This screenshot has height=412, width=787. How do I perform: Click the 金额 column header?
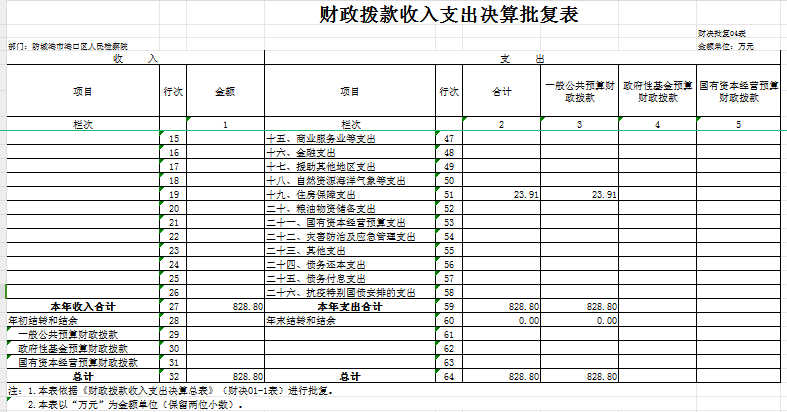pos(225,91)
